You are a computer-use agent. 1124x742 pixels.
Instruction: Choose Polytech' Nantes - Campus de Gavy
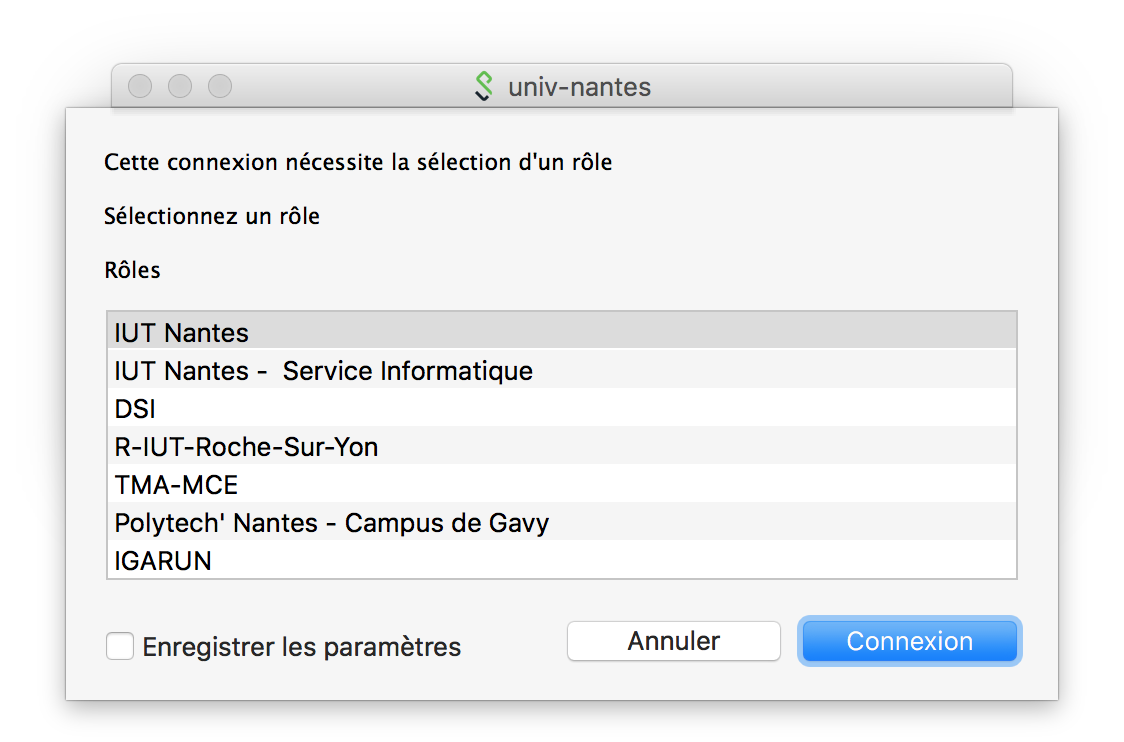331,523
